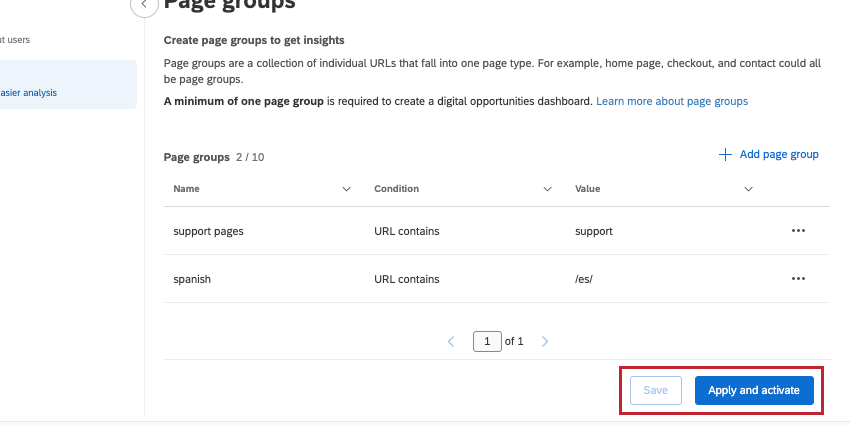Image resolution: width=850 pixels, height=425 pixels.
Task: Open options menu for spanish row
Action: tap(798, 279)
